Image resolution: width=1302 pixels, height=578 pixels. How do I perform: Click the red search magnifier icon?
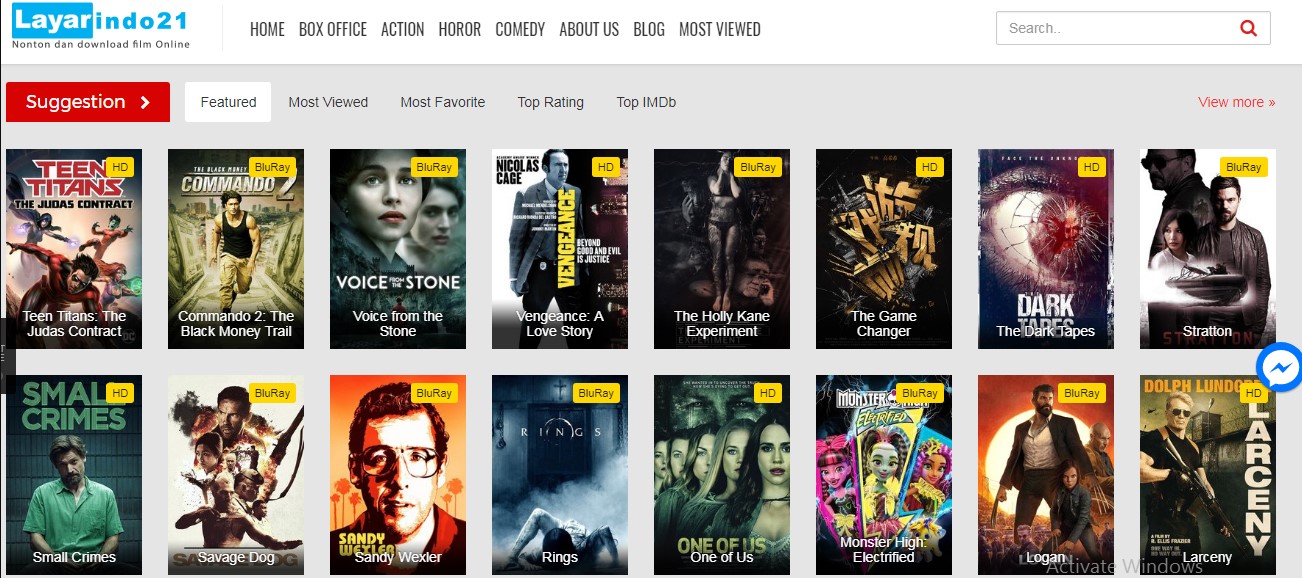pos(1248,28)
